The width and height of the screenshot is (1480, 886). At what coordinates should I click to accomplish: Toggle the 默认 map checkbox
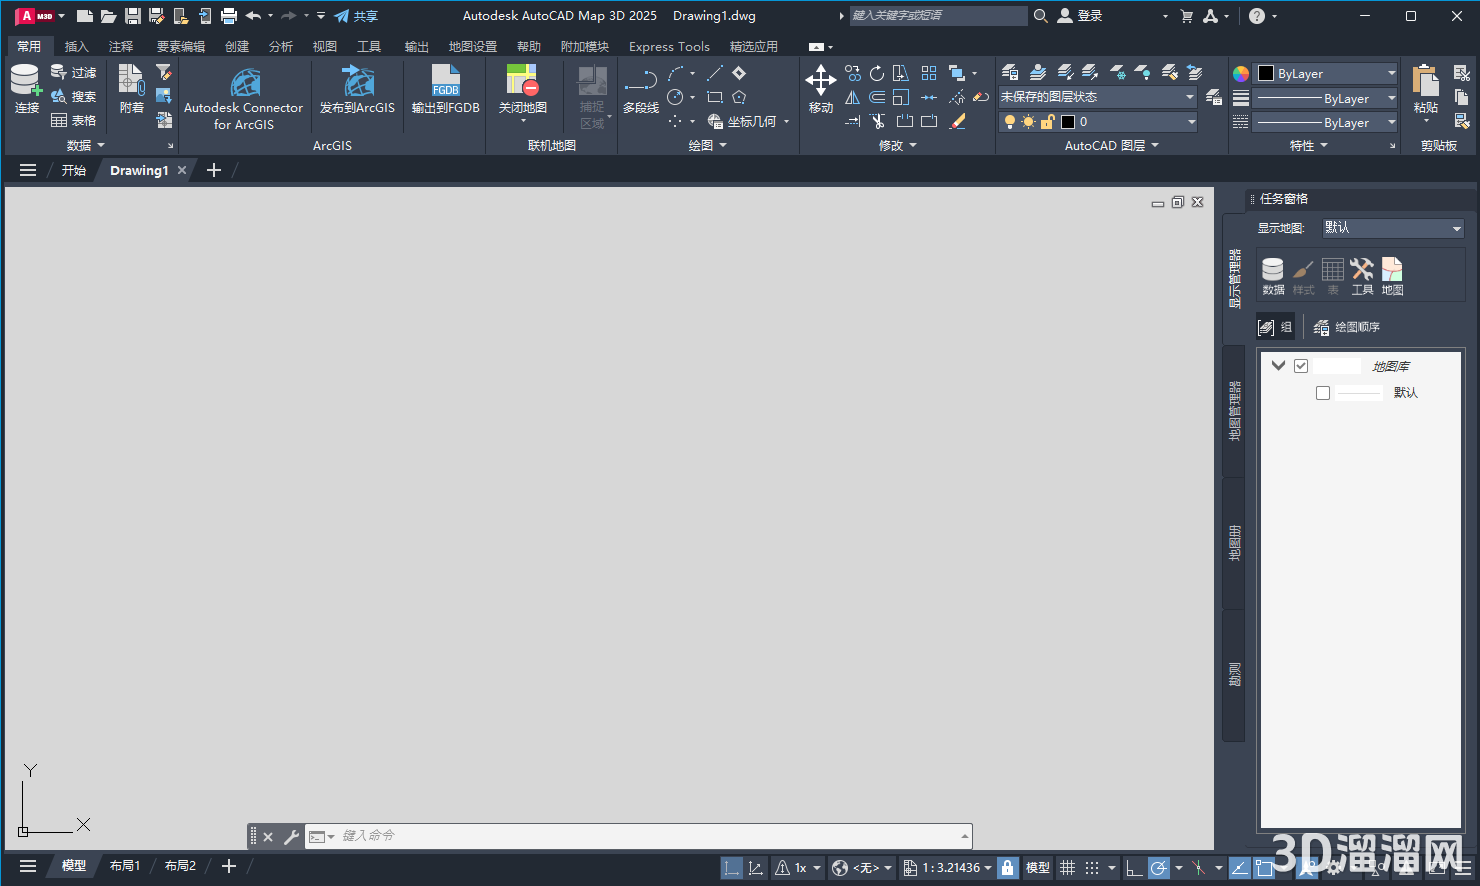tap(1323, 393)
